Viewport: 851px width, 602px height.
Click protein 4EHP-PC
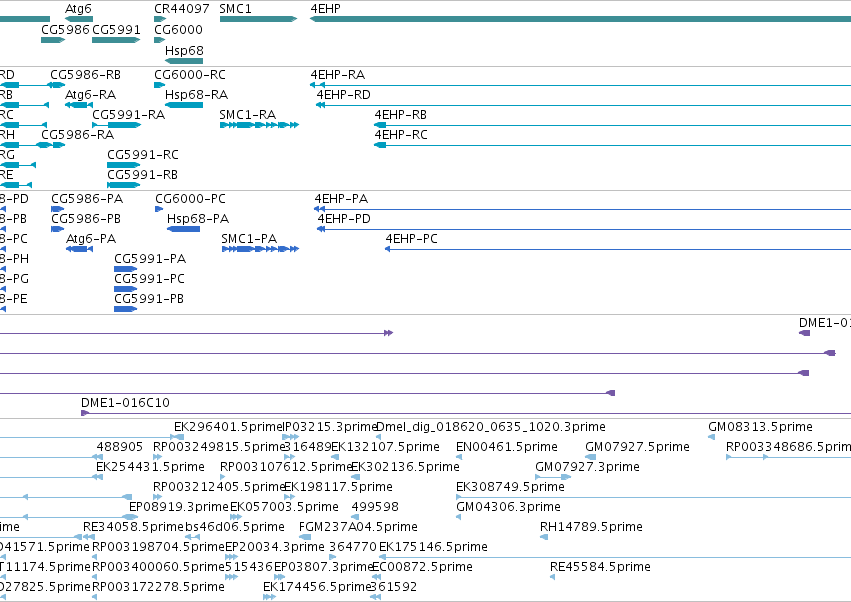pyautogui.click(x=411, y=239)
